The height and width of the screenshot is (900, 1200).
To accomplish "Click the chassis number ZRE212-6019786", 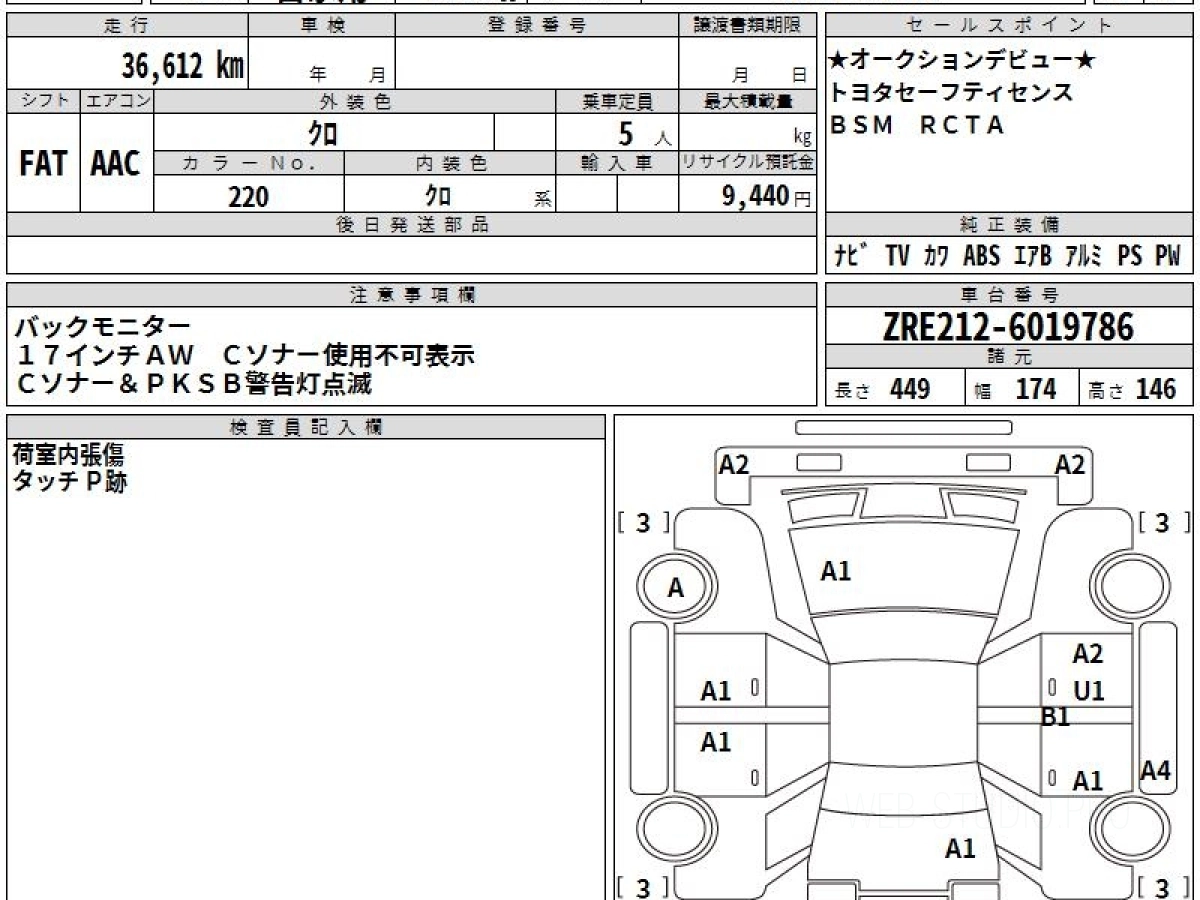I will [1009, 327].
